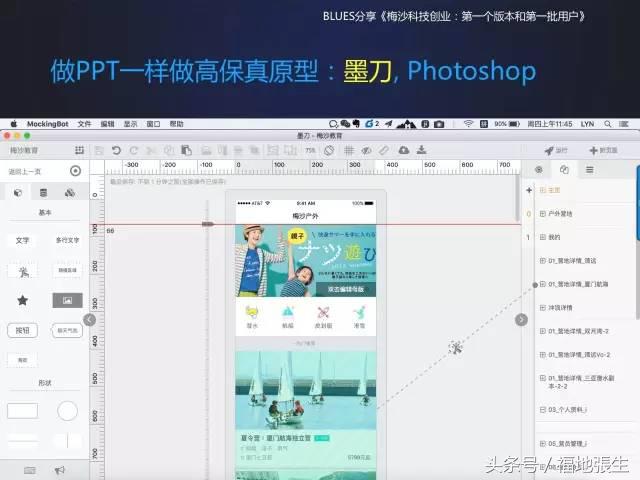The image size is (640, 480).
Task: Select the page ending in 双月湾-2
Action: click(577, 331)
